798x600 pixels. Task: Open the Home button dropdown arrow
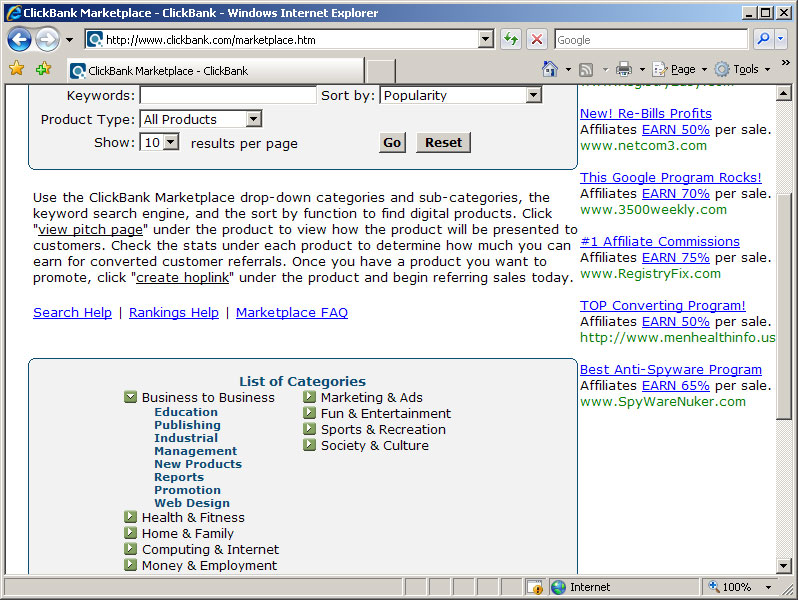point(568,69)
